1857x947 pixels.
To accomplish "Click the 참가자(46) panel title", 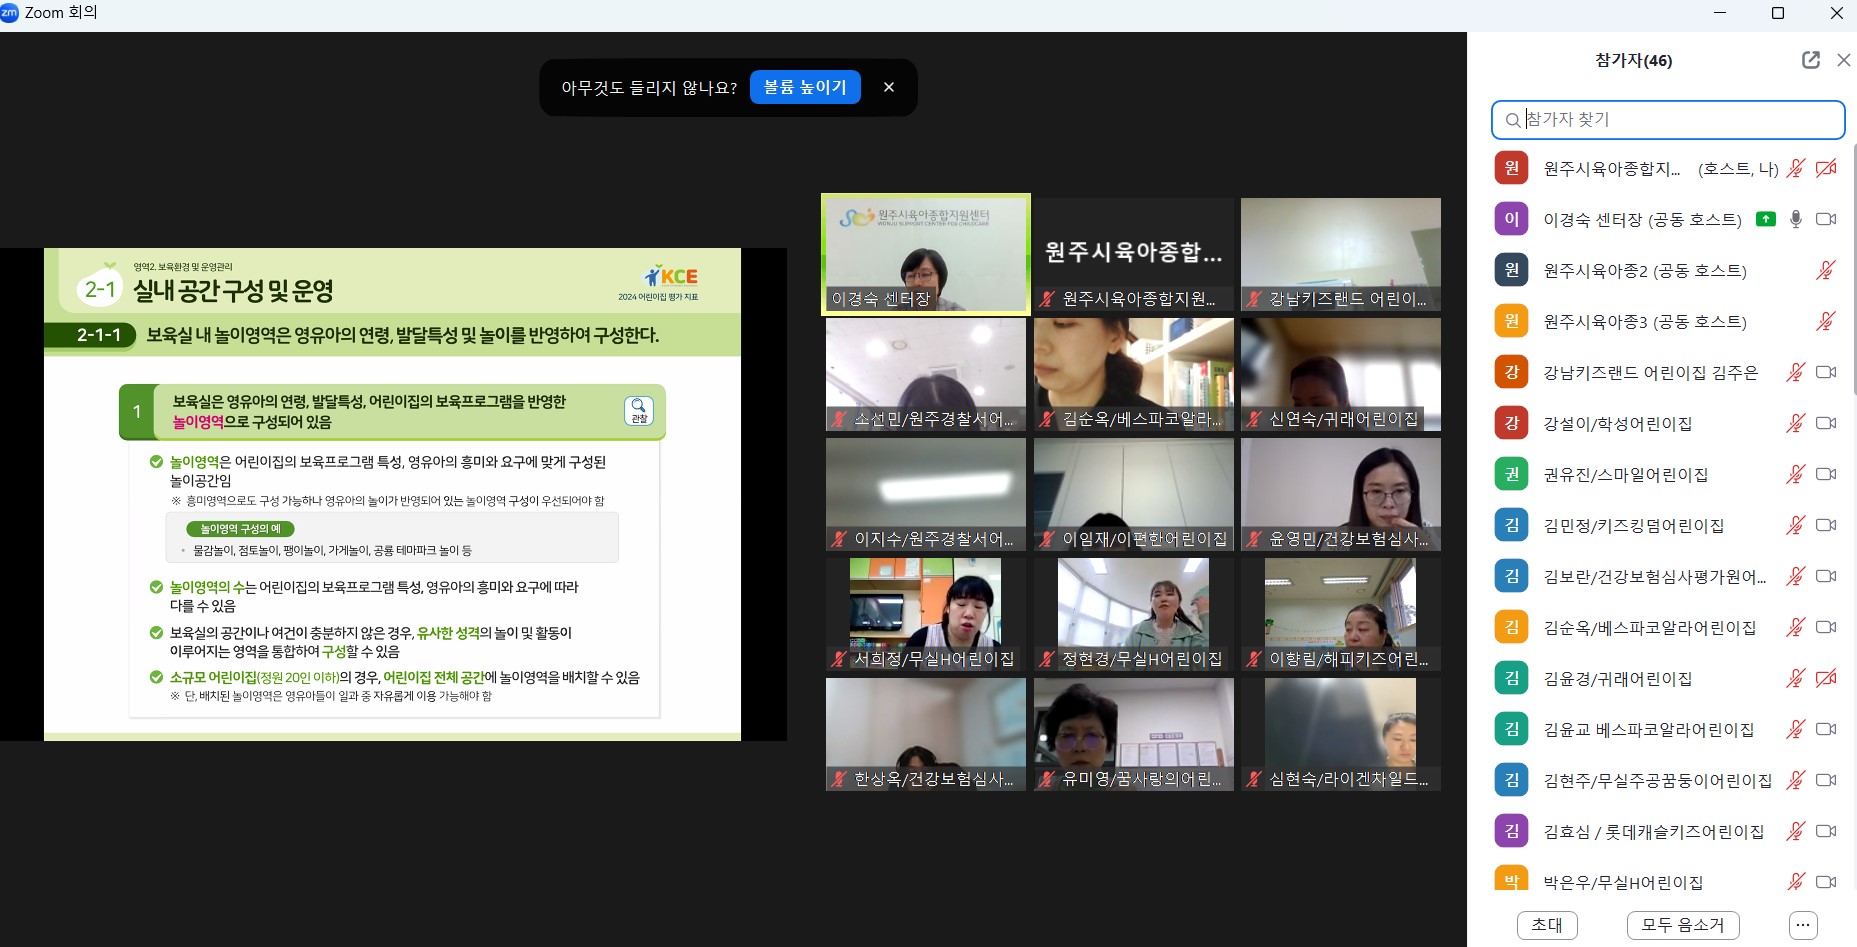I will coord(1633,60).
